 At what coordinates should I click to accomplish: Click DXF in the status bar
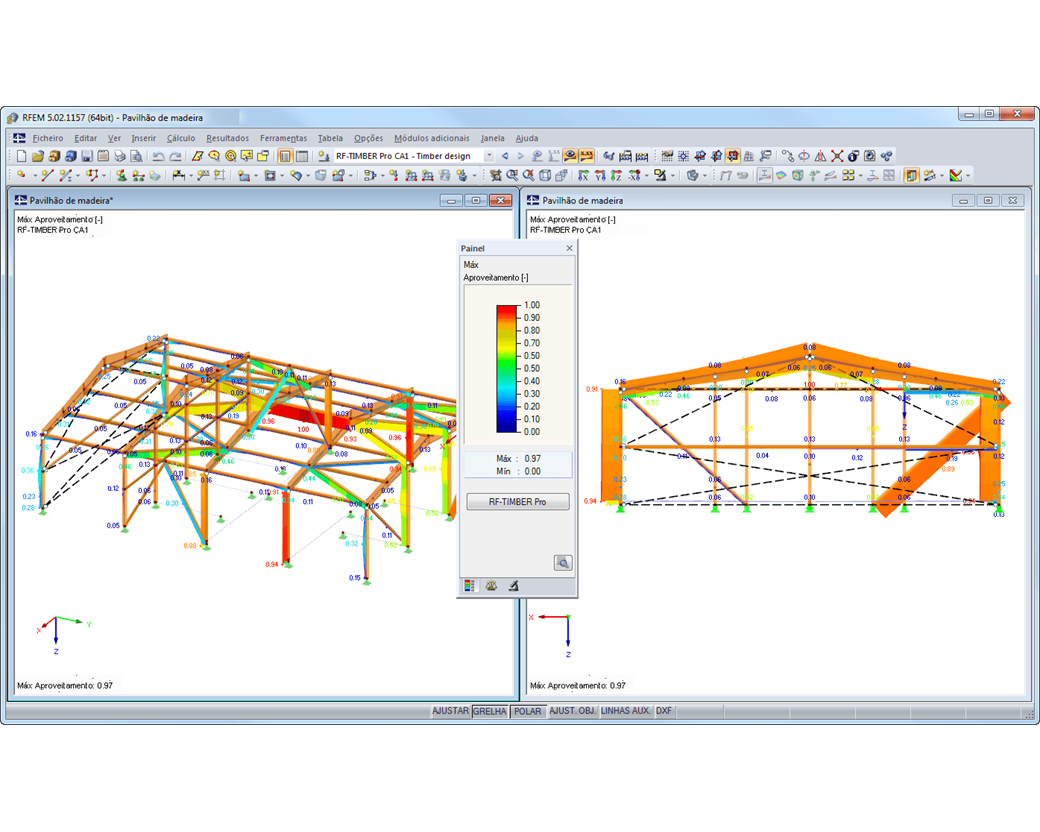[664, 711]
